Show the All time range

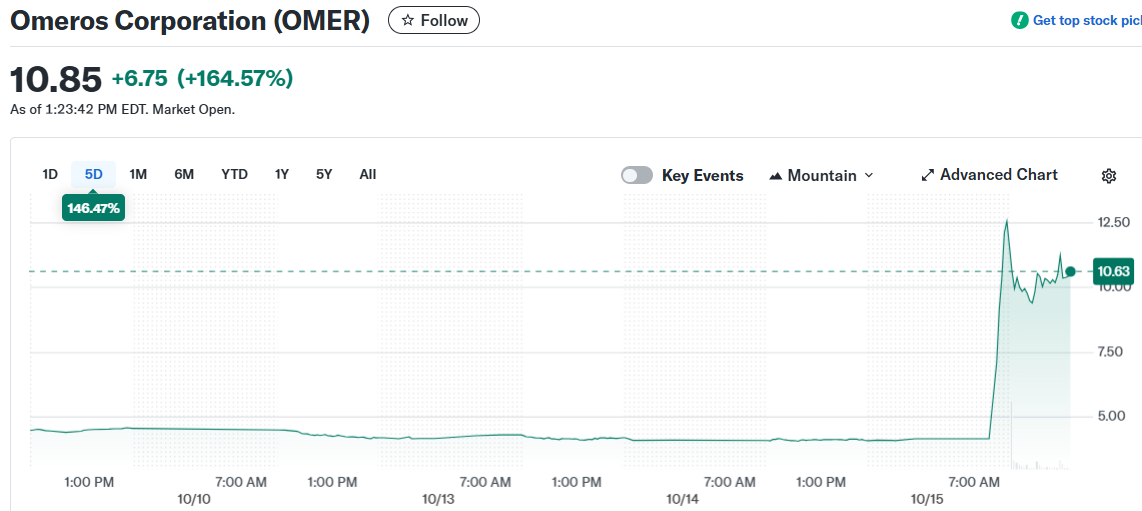pyautogui.click(x=368, y=174)
